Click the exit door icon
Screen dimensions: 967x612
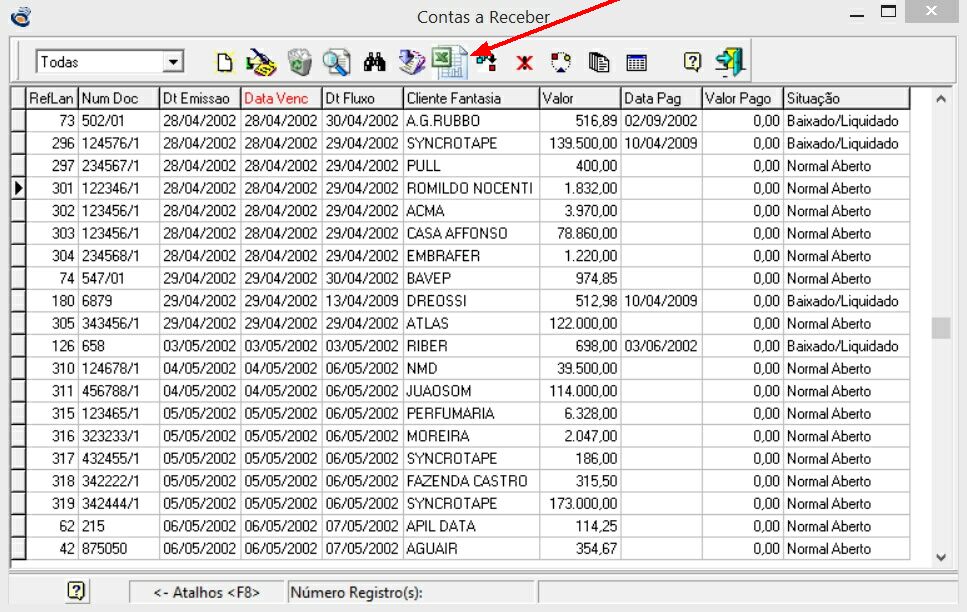(x=730, y=62)
